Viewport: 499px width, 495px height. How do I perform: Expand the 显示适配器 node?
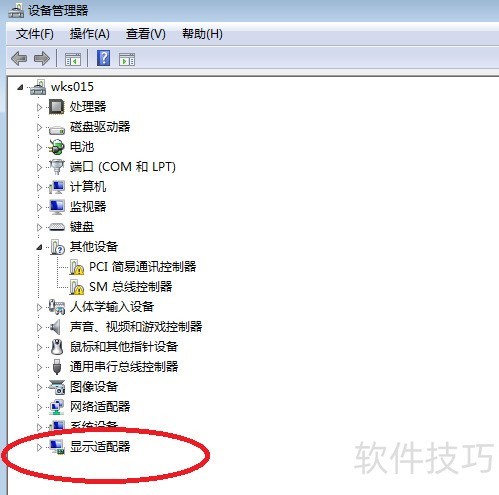(39, 447)
